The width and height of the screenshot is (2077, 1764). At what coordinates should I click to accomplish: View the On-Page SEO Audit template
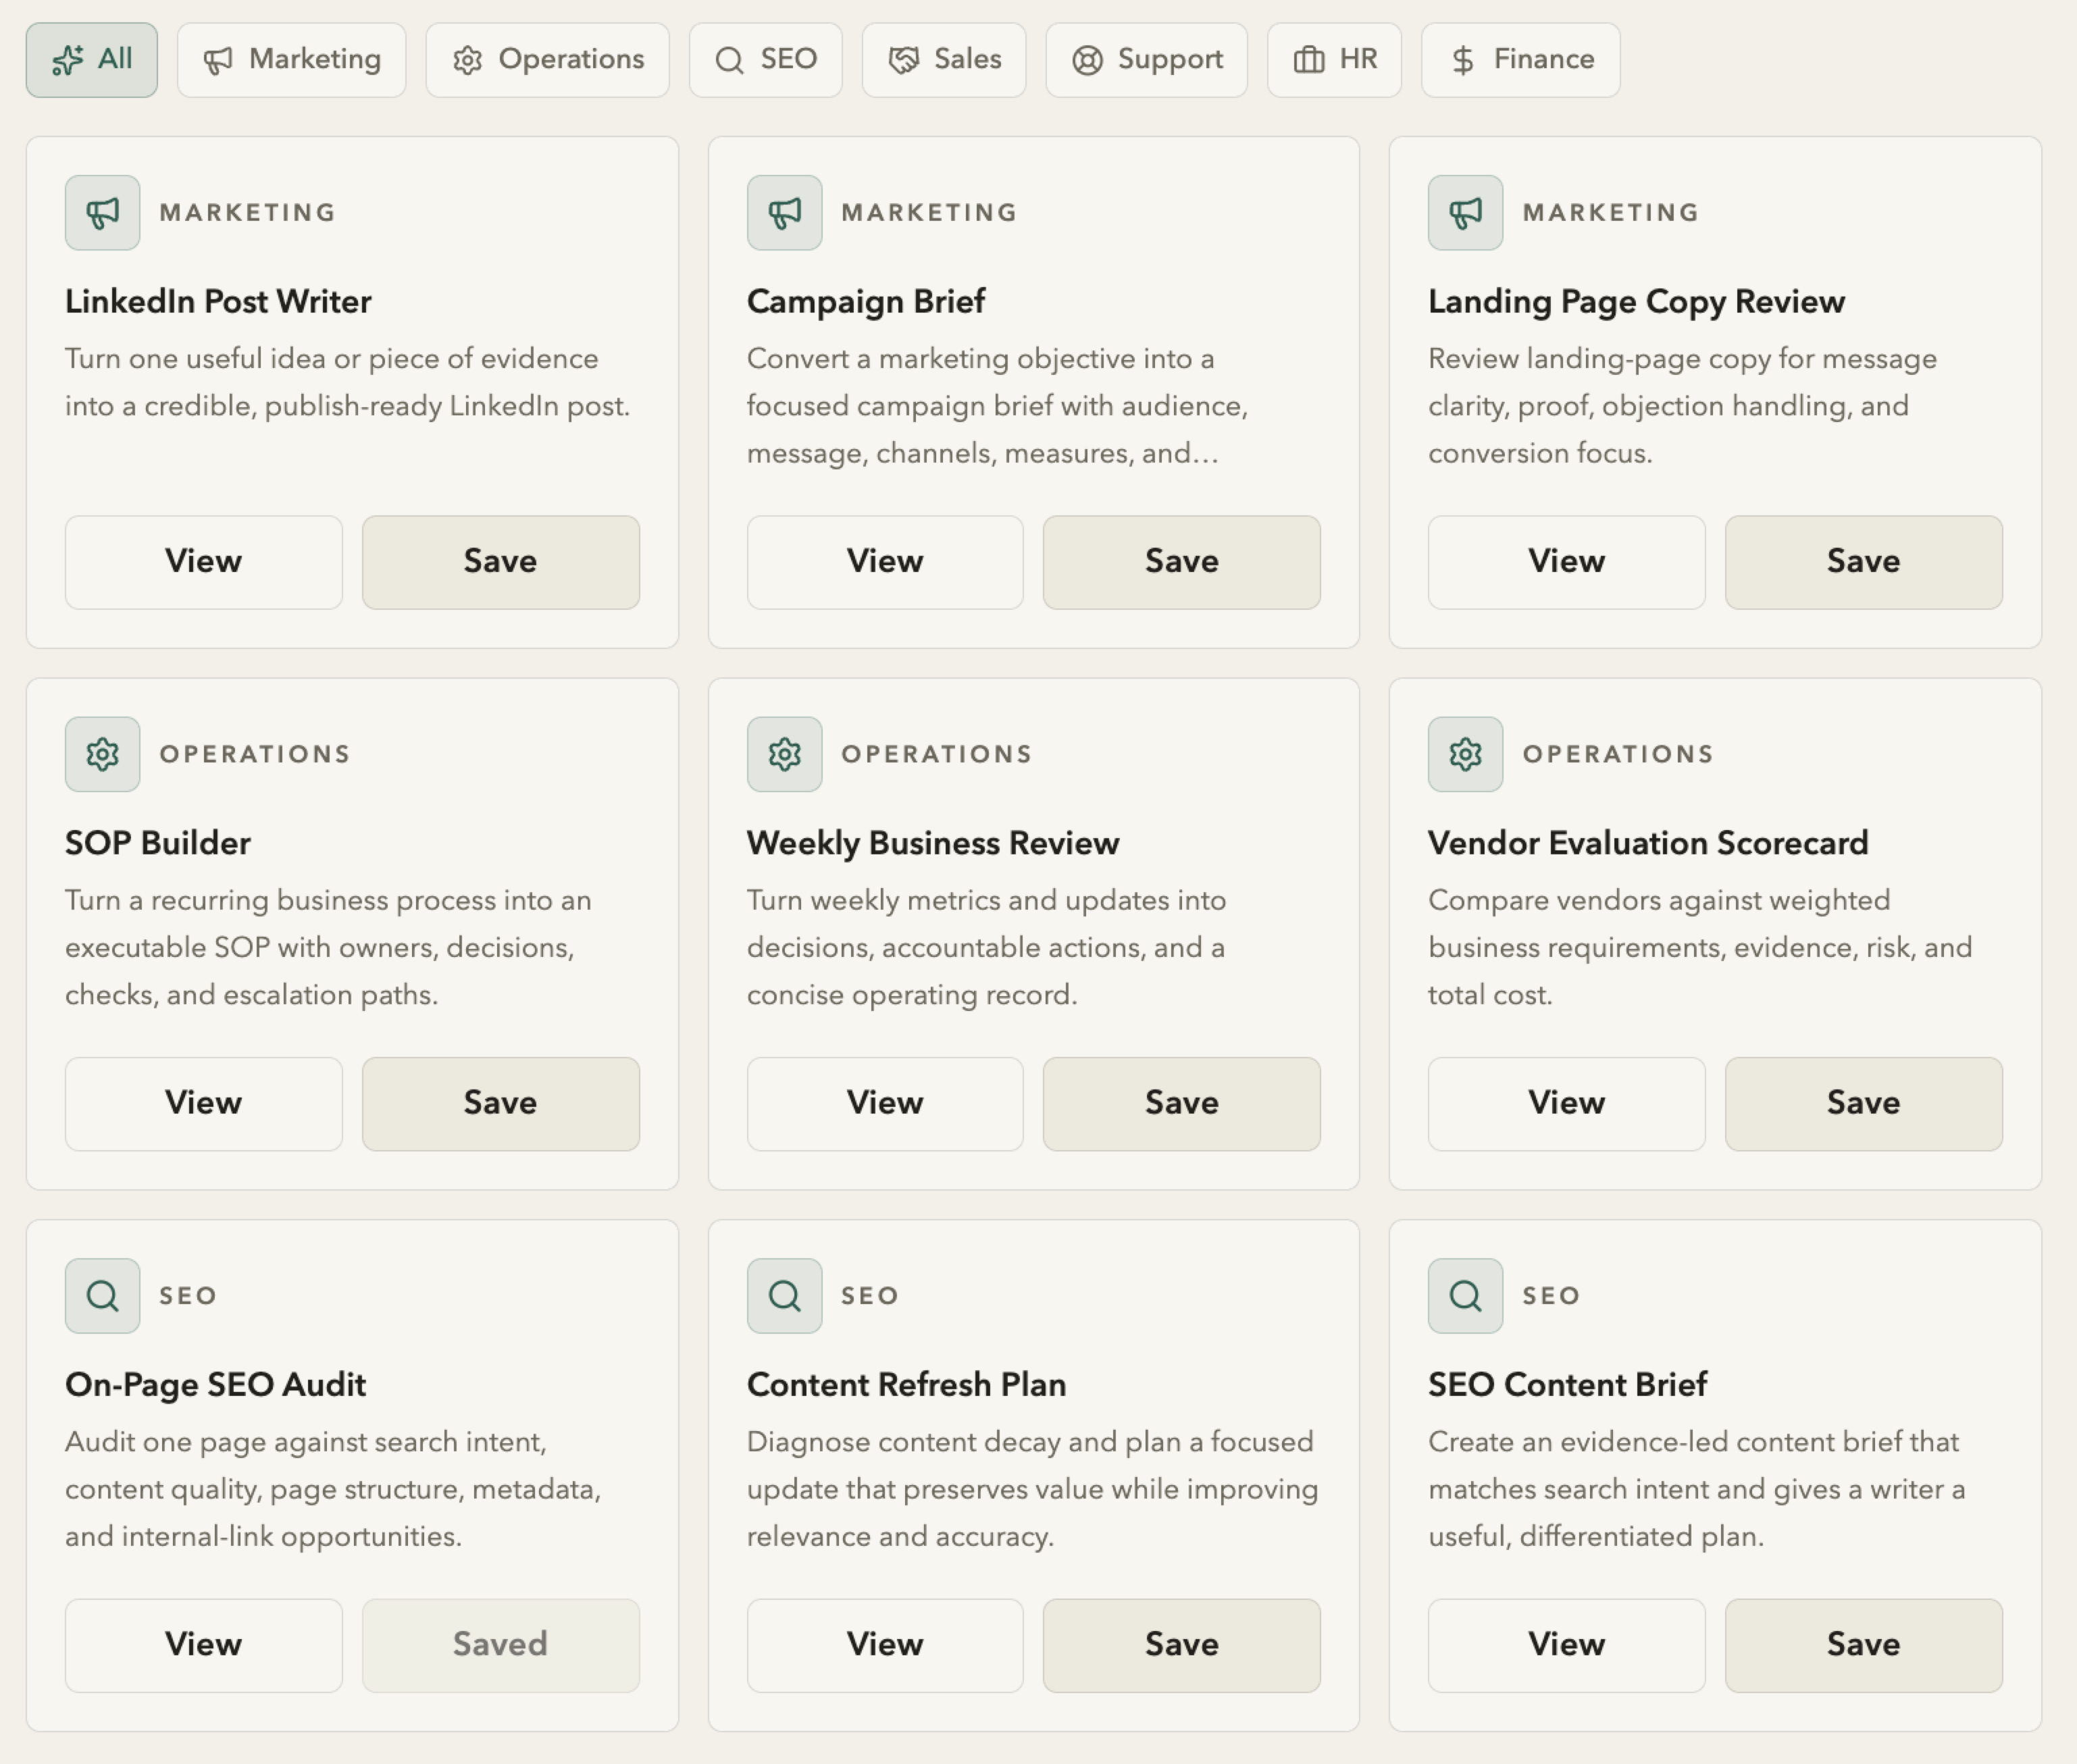(x=203, y=1645)
